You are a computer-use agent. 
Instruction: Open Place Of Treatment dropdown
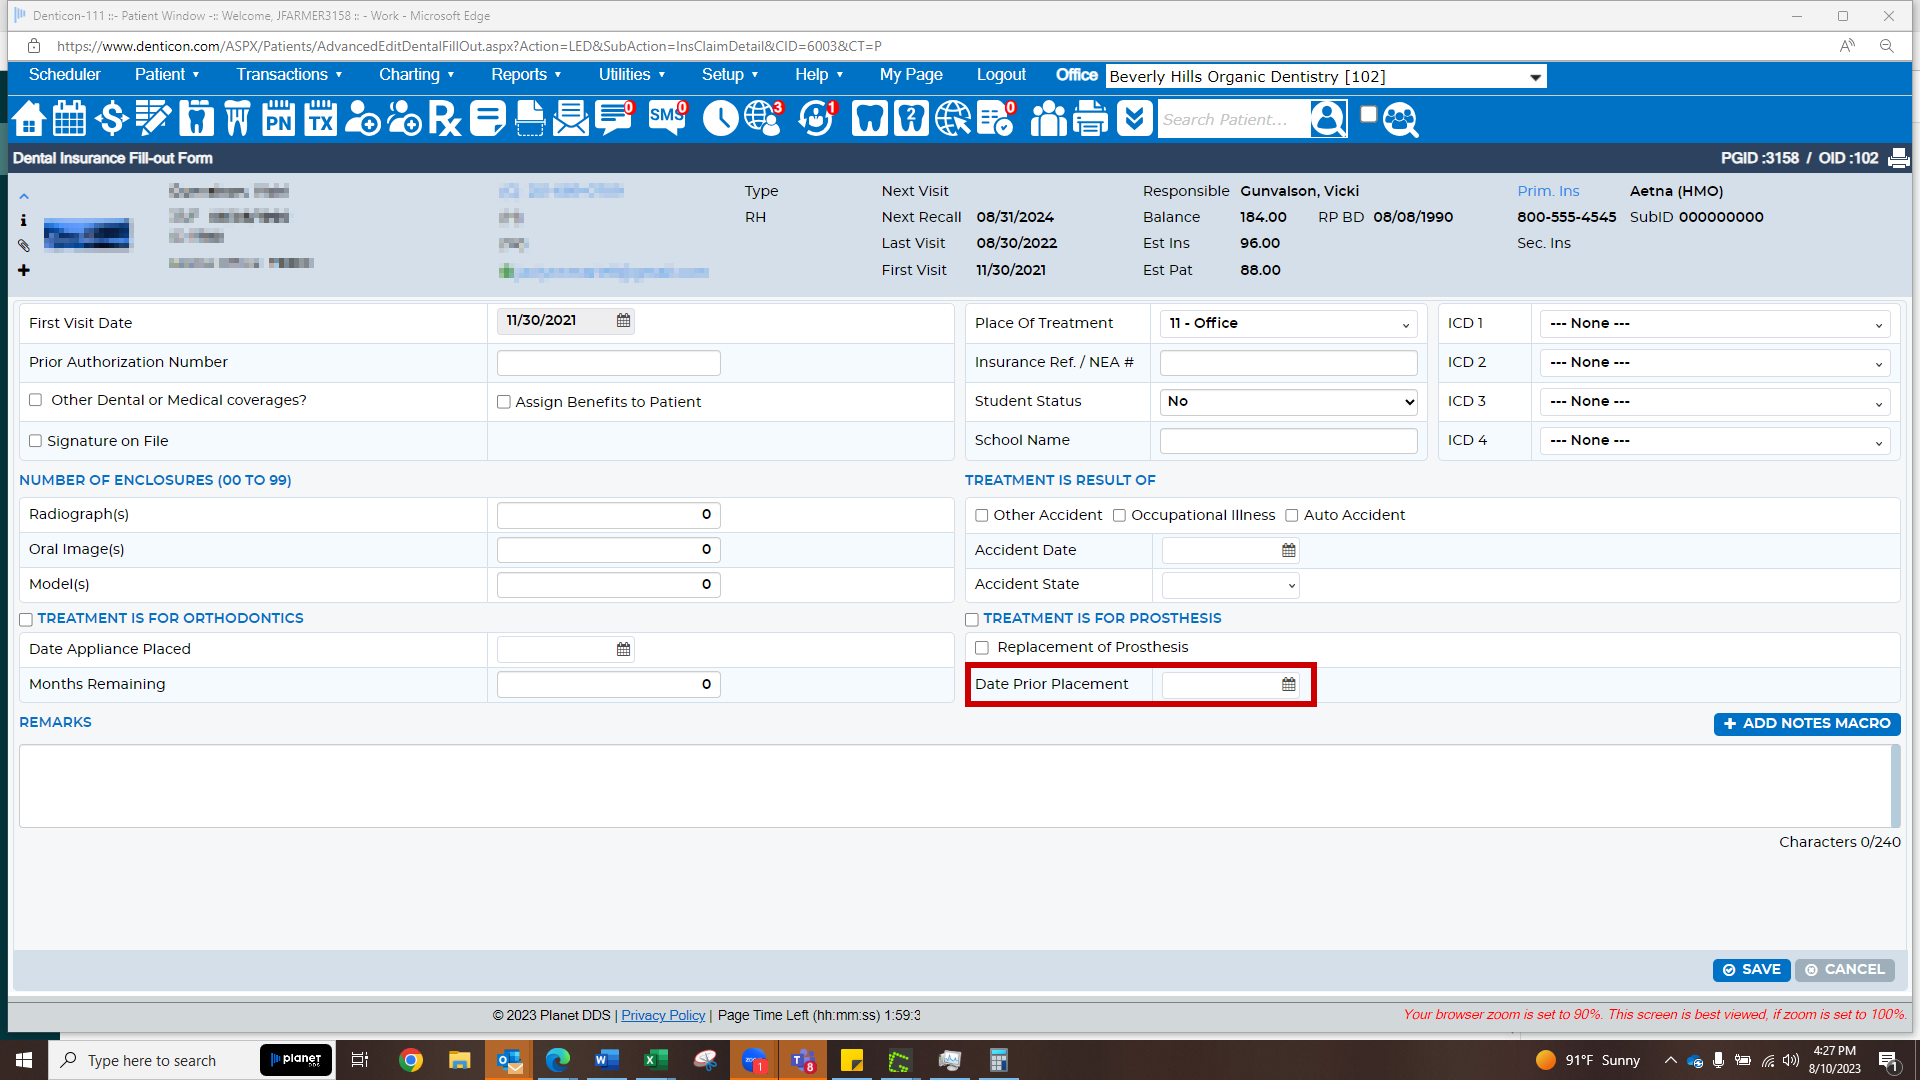pyautogui.click(x=1288, y=324)
